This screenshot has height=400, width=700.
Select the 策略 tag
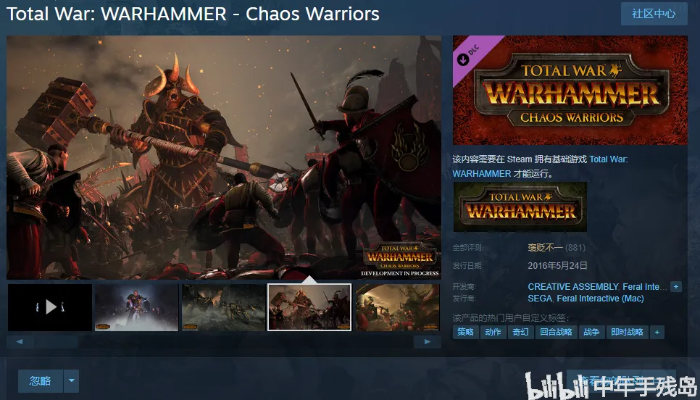tap(466, 332)
